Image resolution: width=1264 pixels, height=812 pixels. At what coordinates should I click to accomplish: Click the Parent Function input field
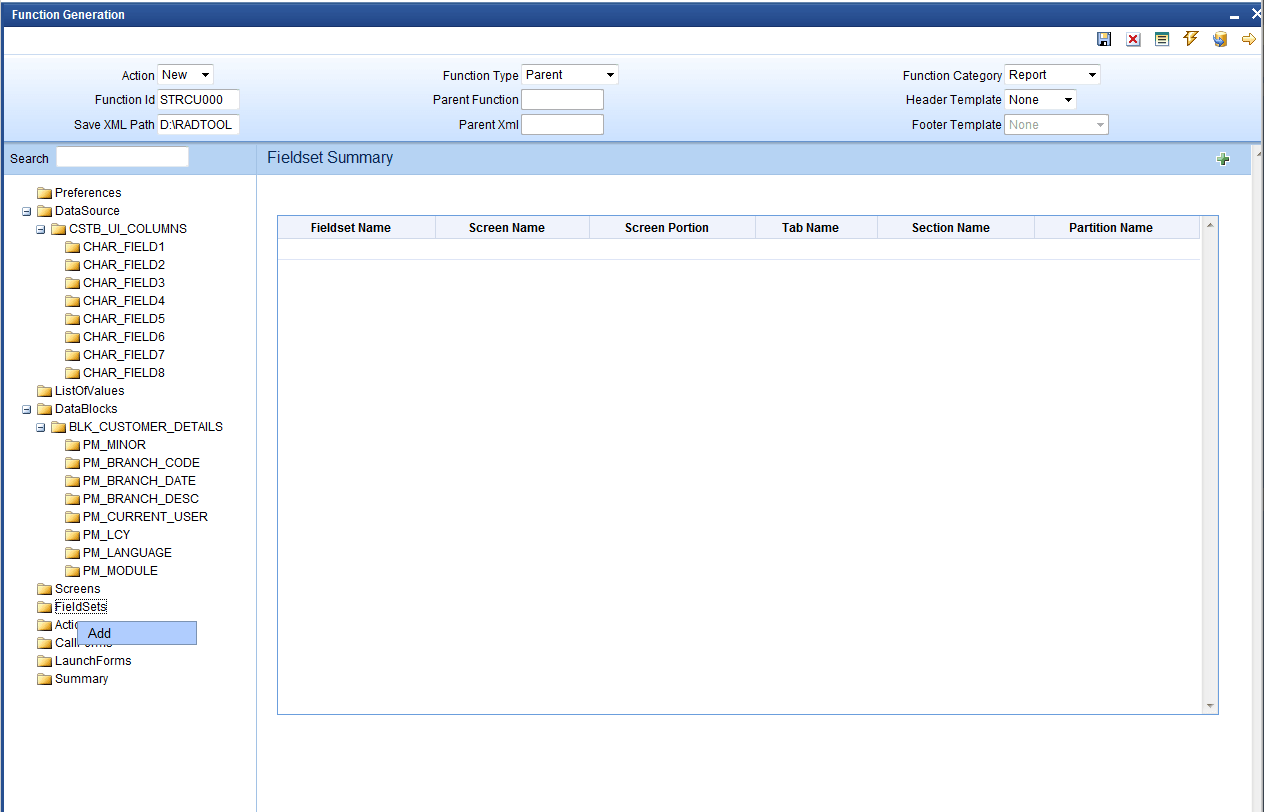tap(563, 100)
